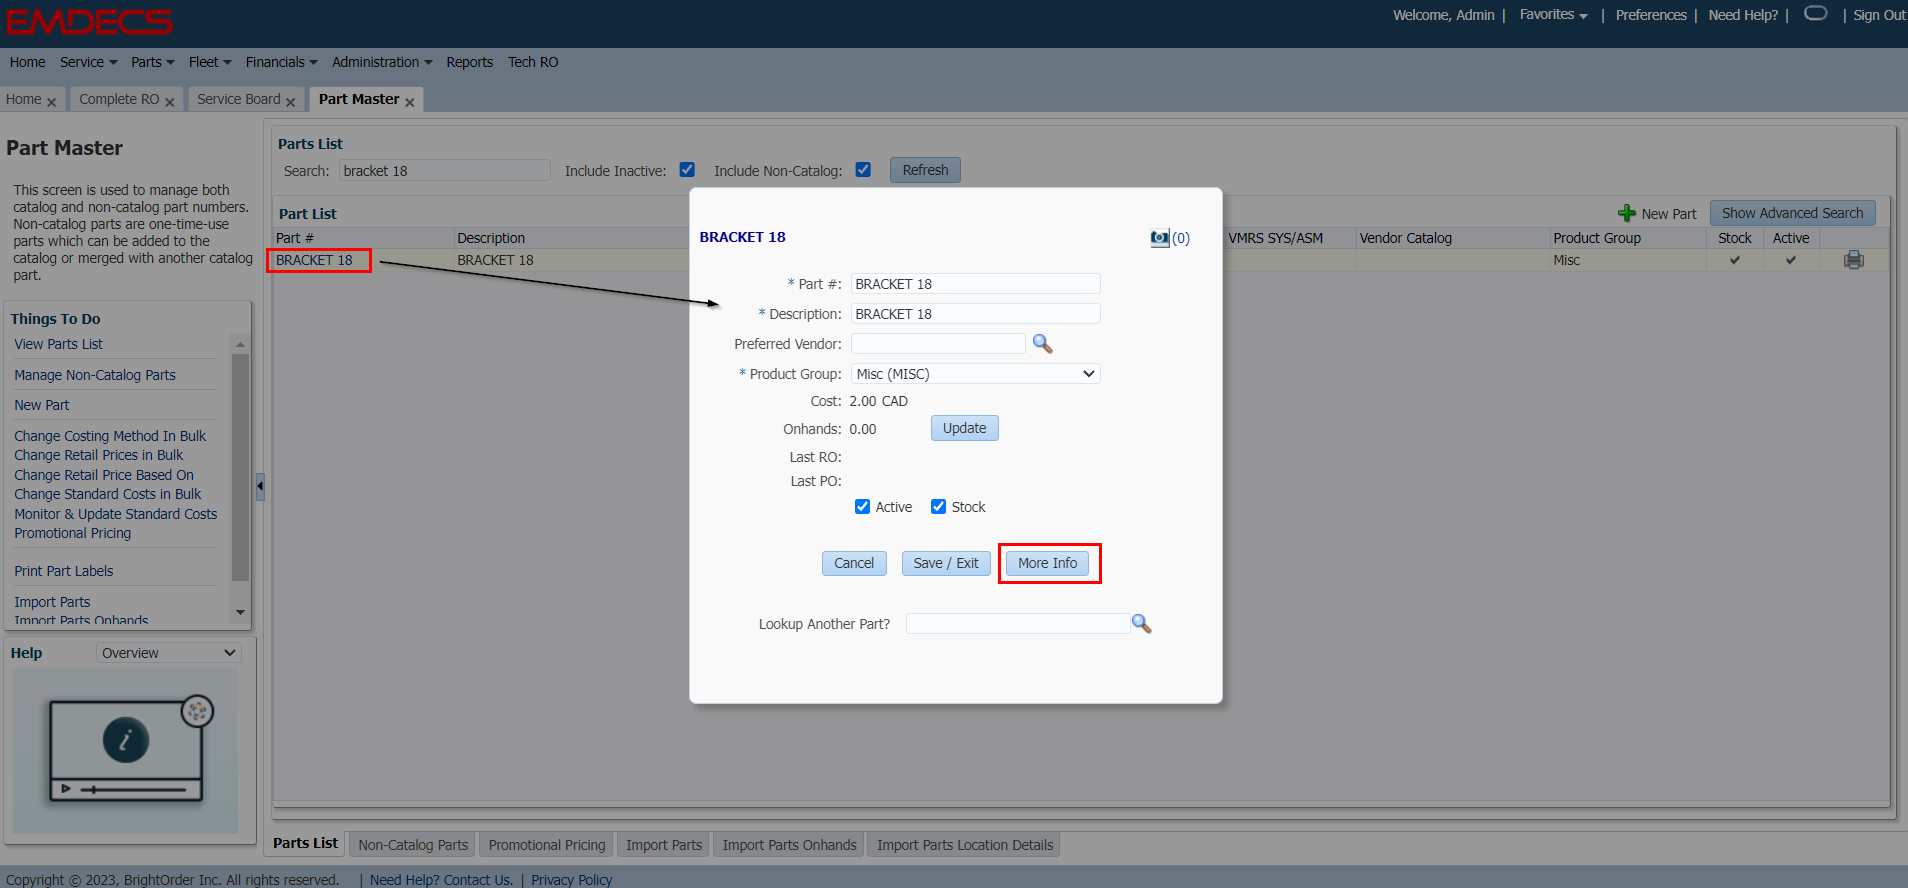The image size is (1908, 888).
Task: Click the green plus New Part icon
Action: pos(1627,213)
